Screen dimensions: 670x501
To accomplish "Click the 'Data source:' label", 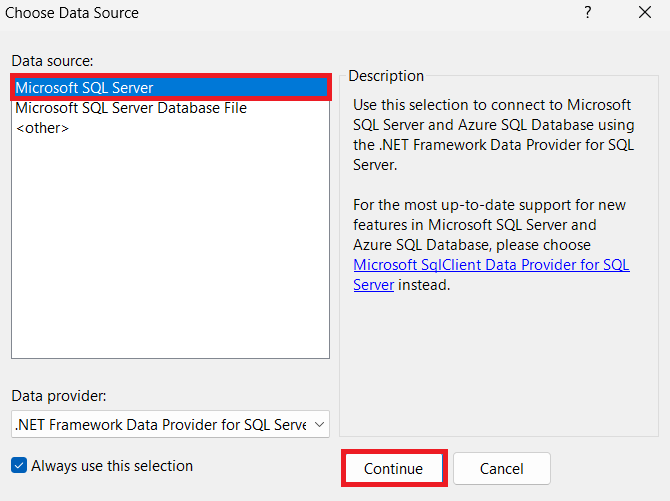I will 51,61.
